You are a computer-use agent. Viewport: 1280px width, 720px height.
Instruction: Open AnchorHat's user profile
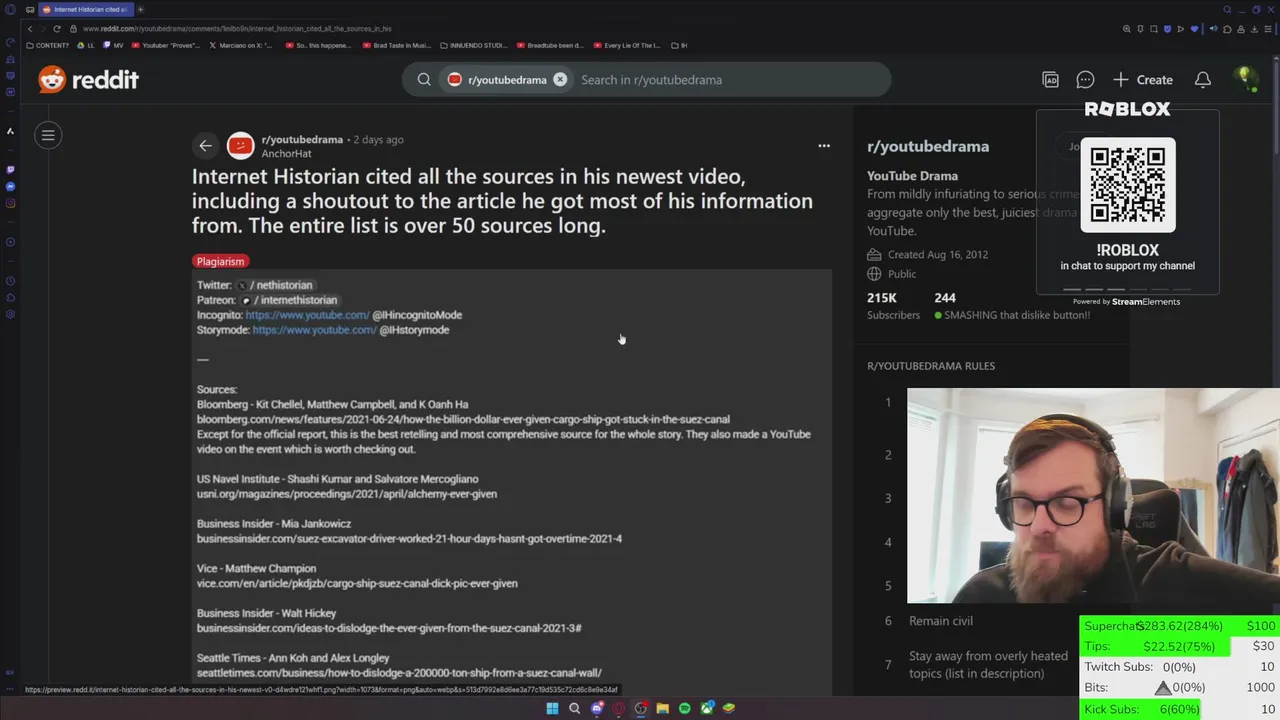point(286,154)
